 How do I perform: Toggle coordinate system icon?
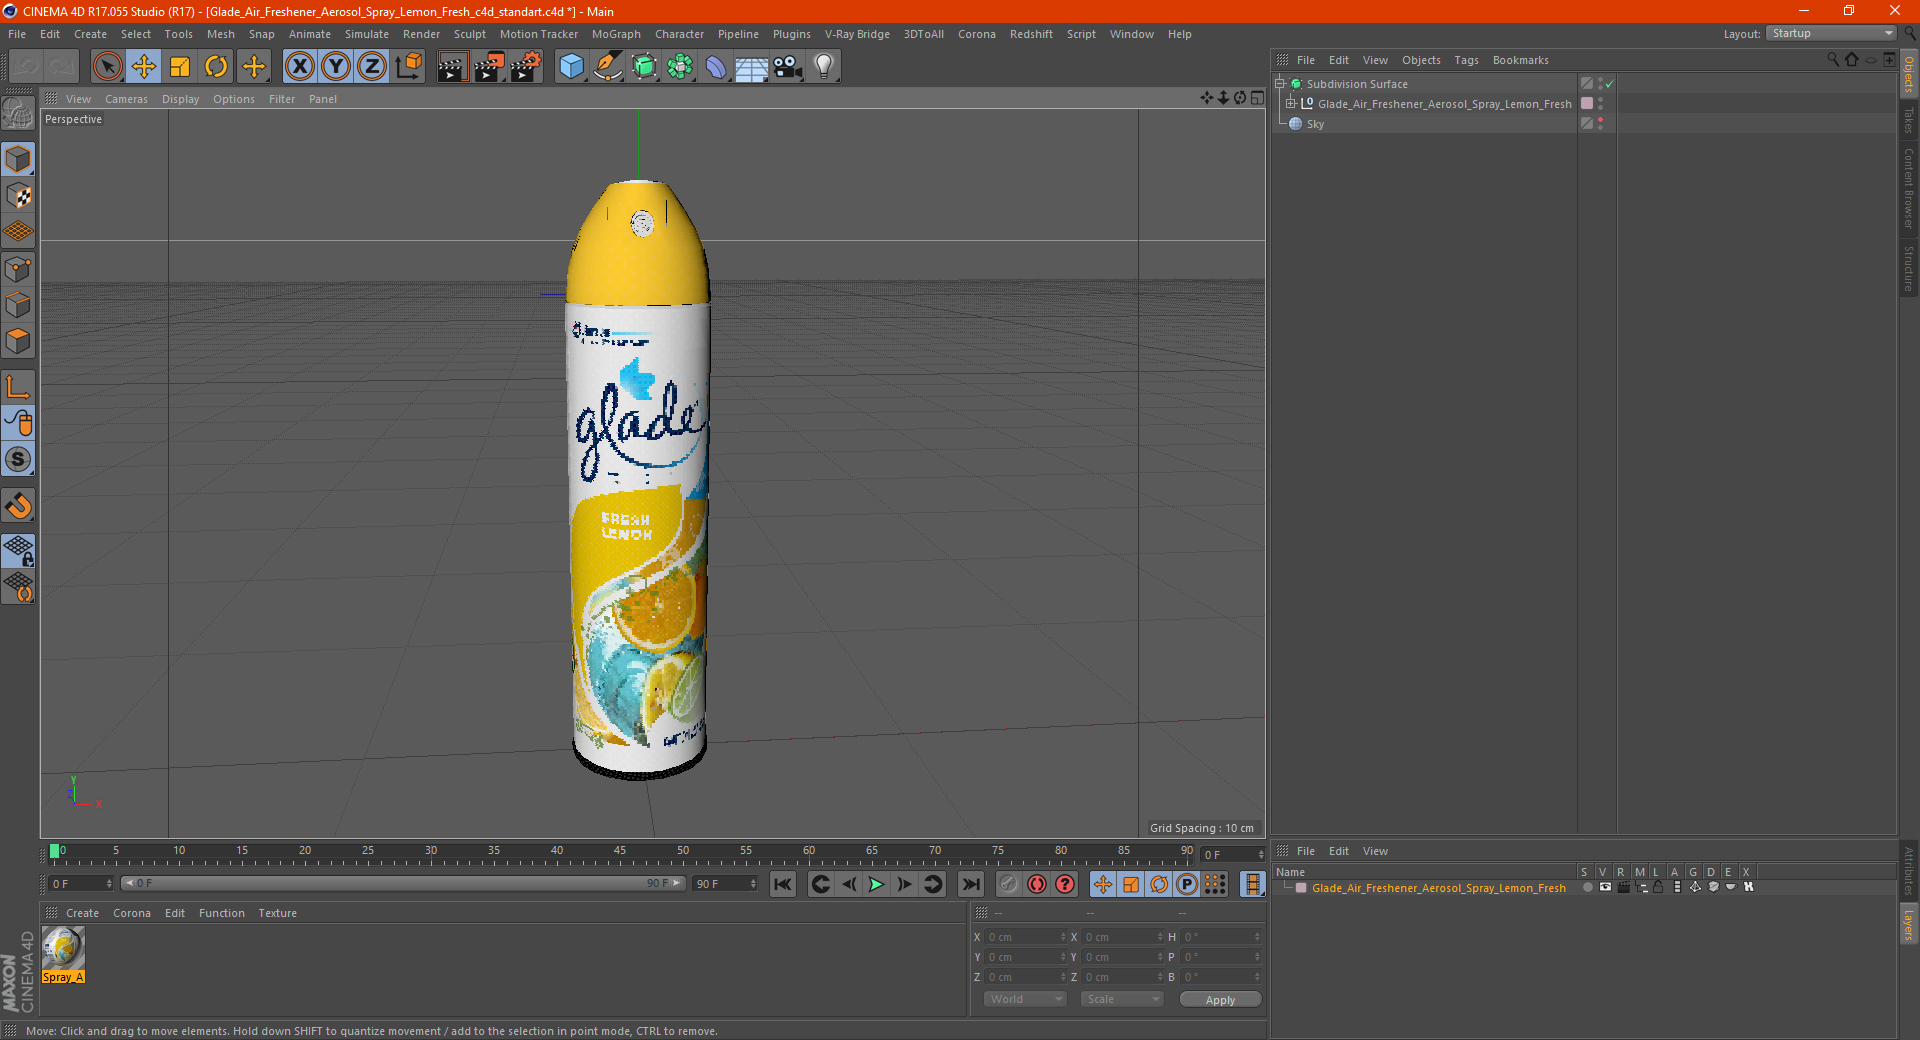pyautogui.click(x=409, y=67)
